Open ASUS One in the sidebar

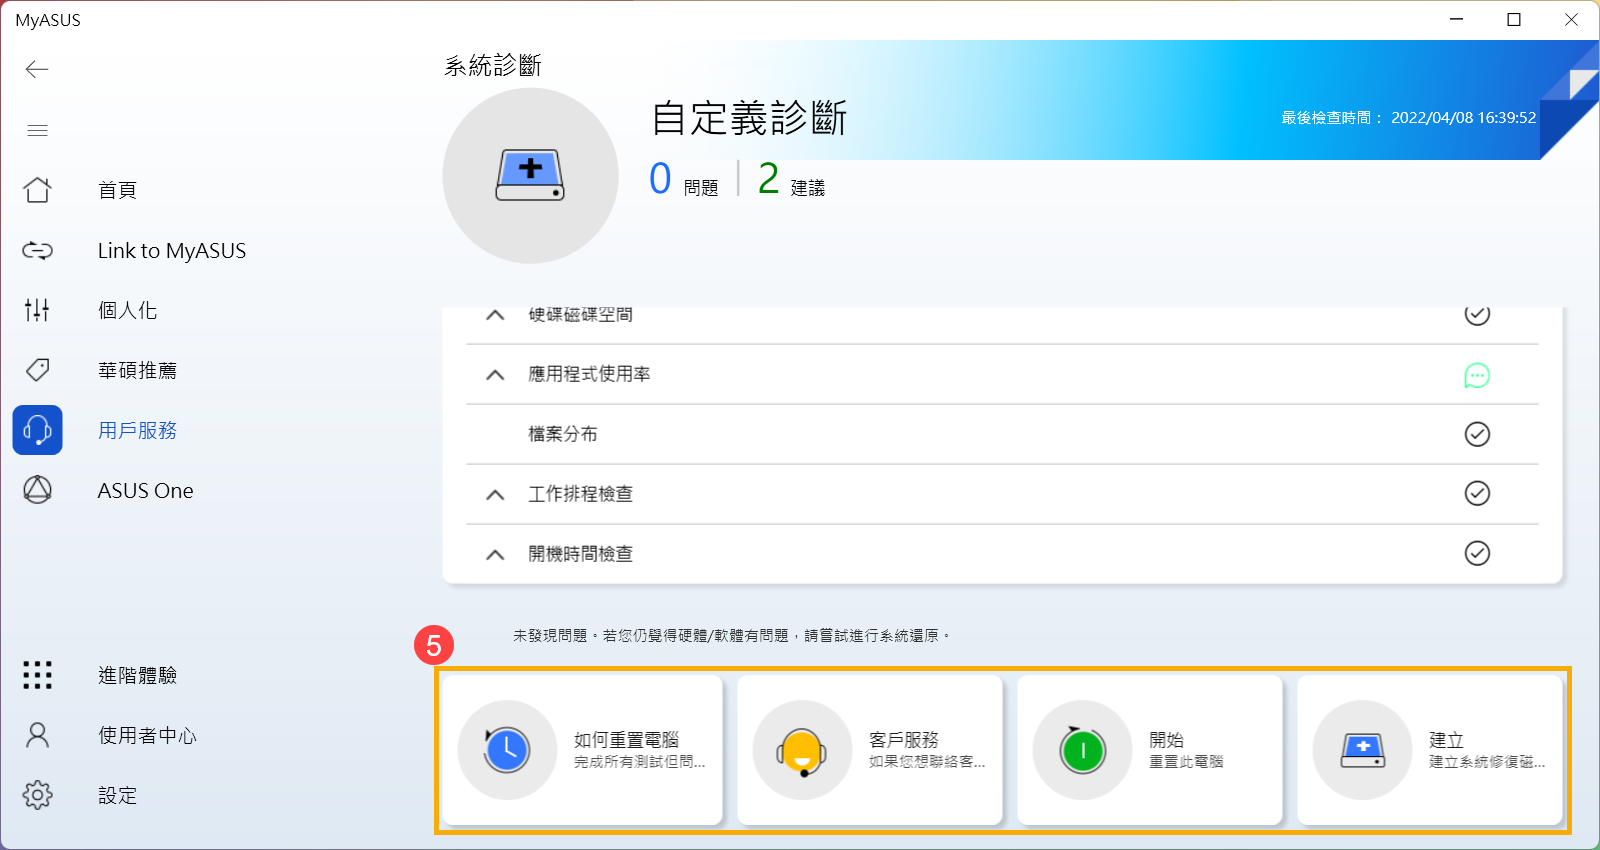pyautogui.click(x=146, y=491)
